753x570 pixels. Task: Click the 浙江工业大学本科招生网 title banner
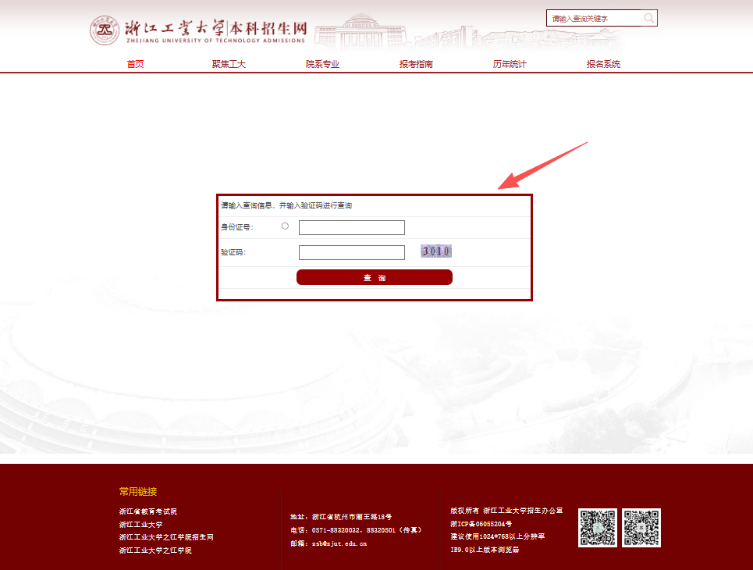coord(215,31)
